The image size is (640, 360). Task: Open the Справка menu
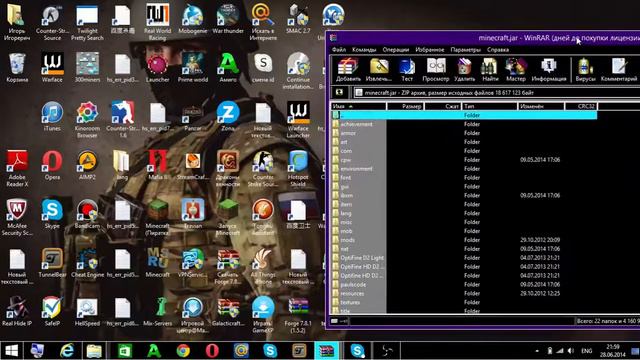coord(498,49)
